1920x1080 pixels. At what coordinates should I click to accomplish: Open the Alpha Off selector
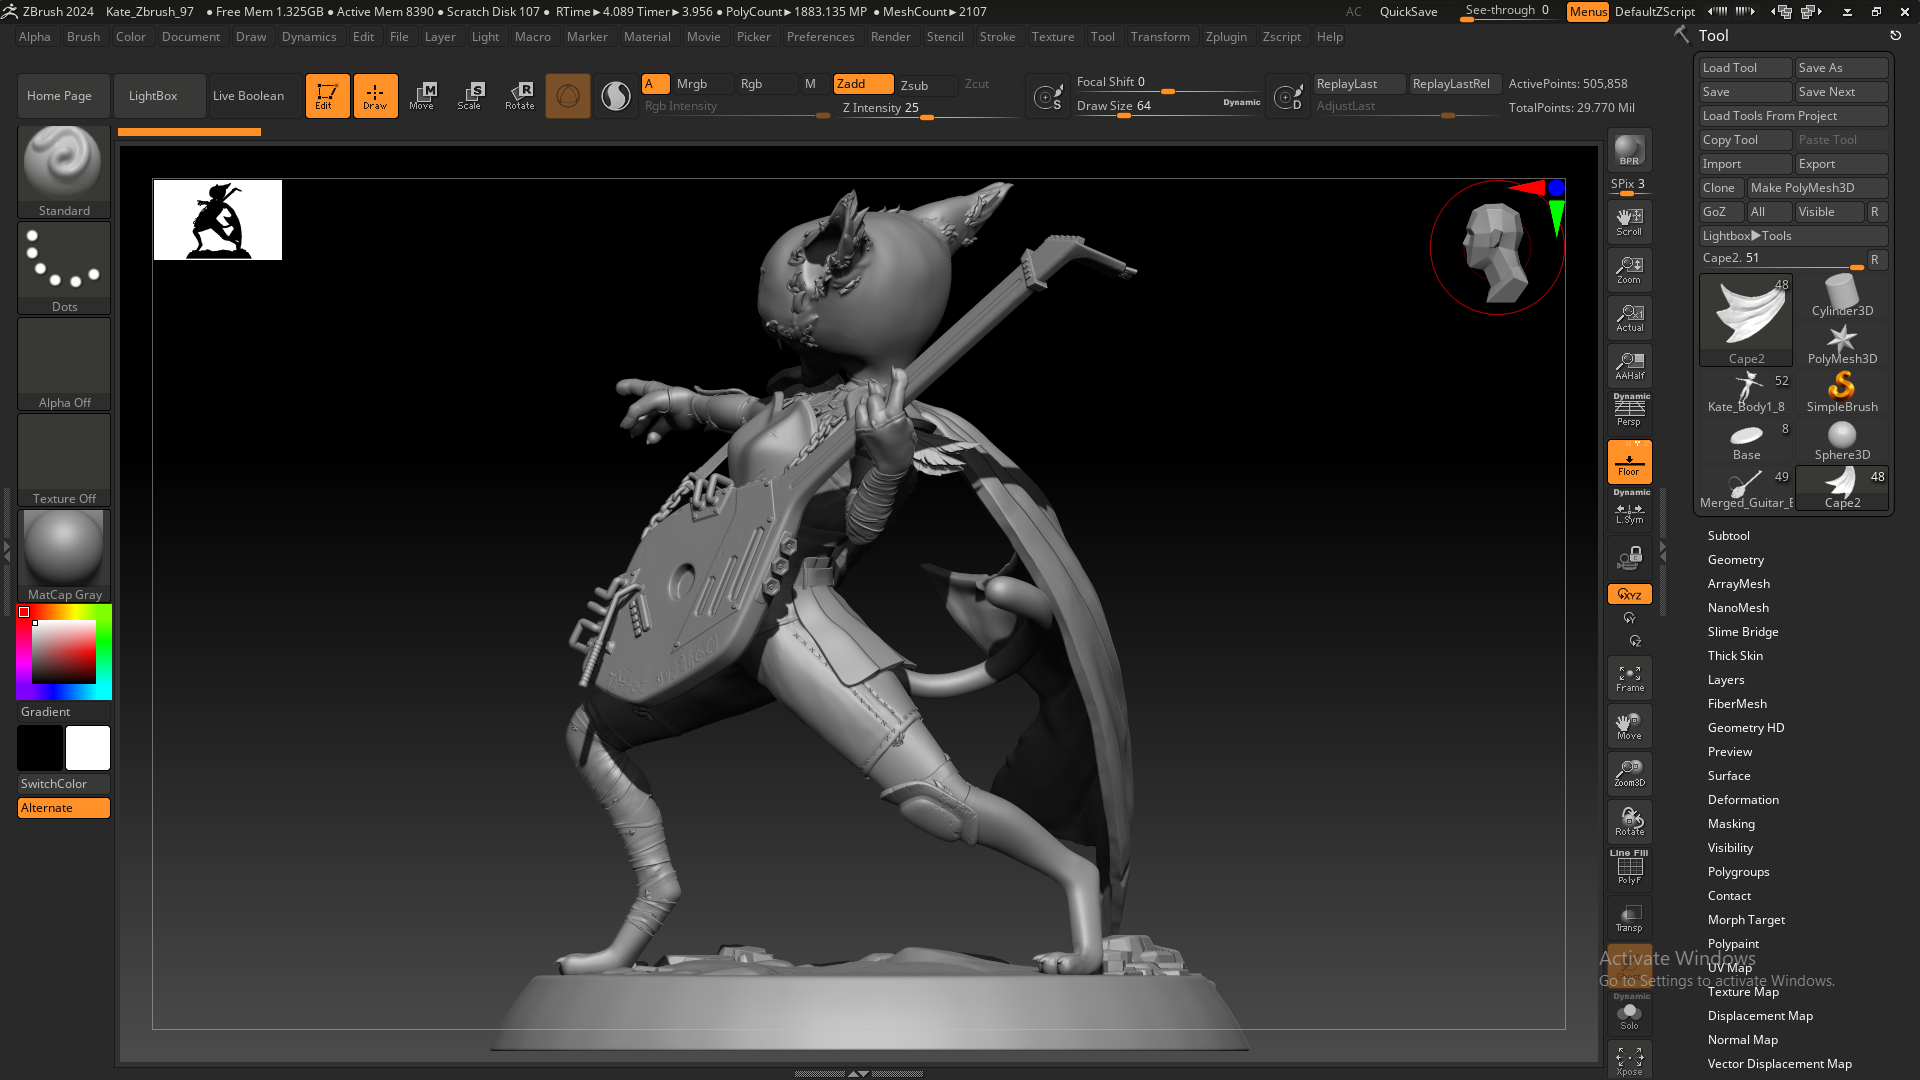pyautogui.click(x=64, y=364)
